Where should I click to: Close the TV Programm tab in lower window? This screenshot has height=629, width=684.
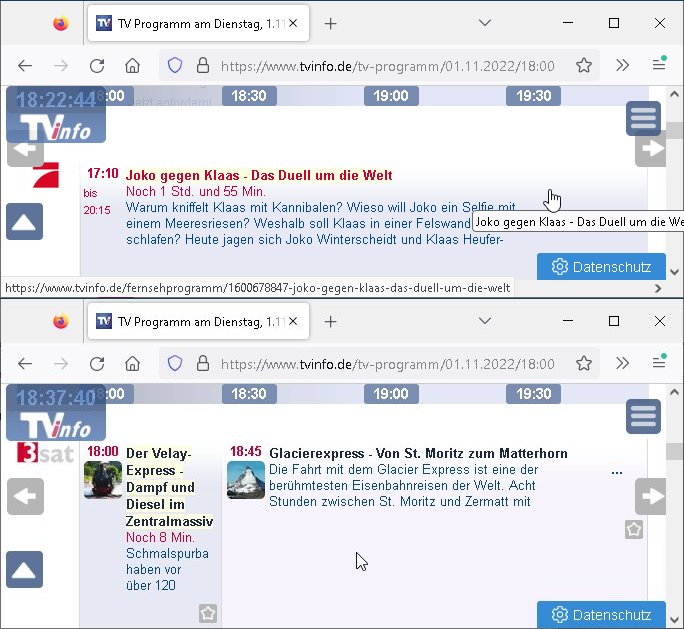[x=293, y=321]
